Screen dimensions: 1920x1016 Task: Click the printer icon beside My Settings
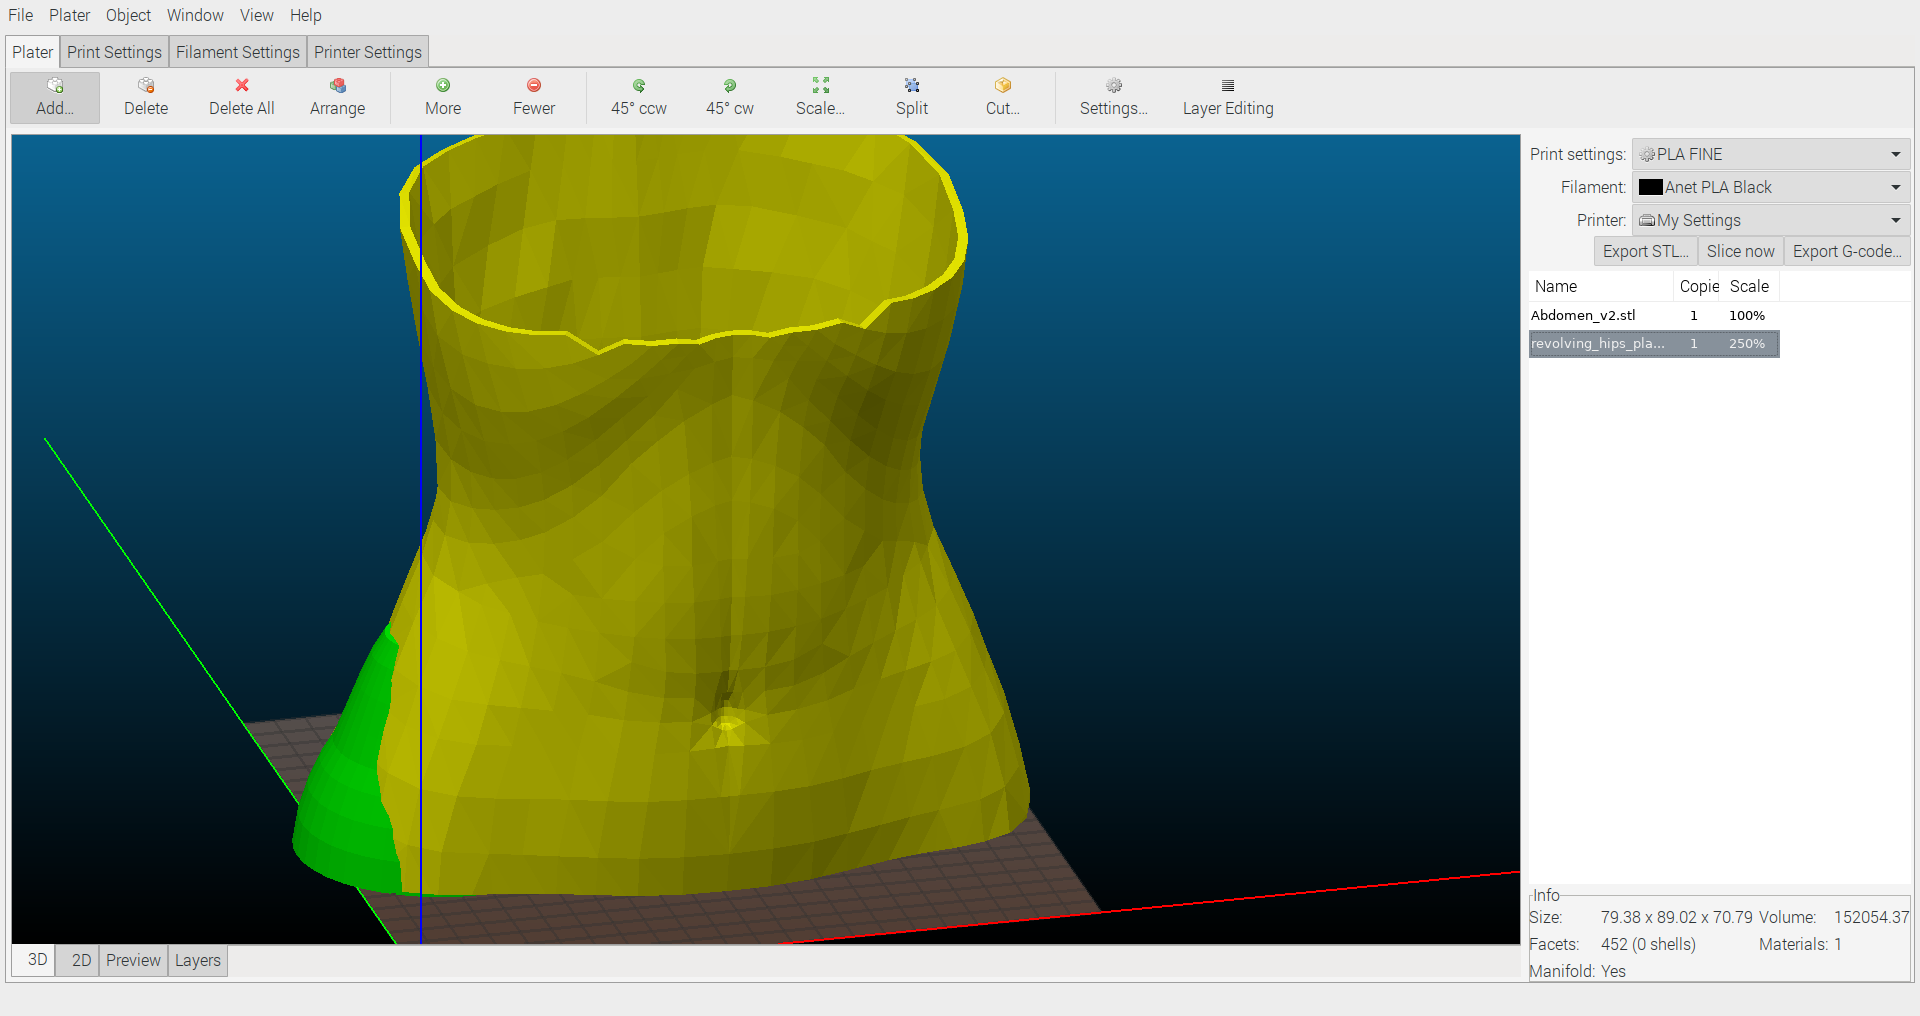(x=1647, y=221)
